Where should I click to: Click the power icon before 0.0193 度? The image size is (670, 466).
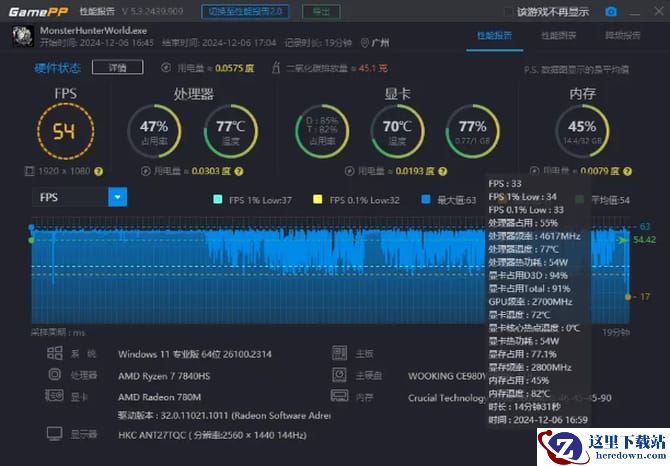[350, 171]
